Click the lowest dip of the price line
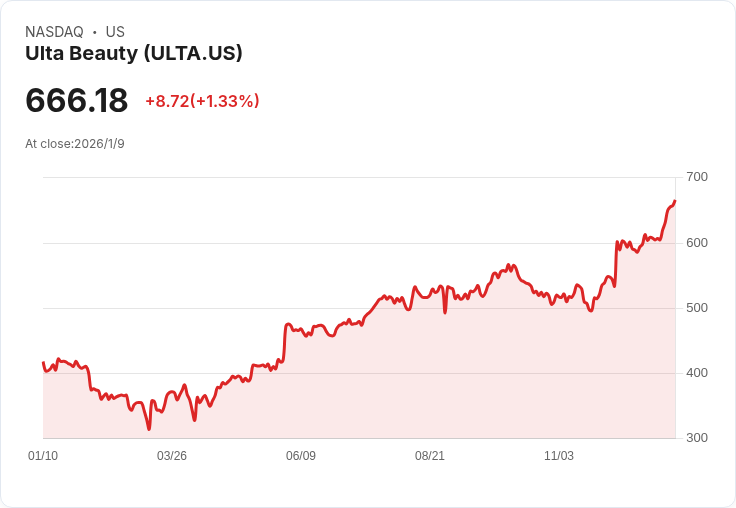 pyautogui.click(x=149, y=428)
